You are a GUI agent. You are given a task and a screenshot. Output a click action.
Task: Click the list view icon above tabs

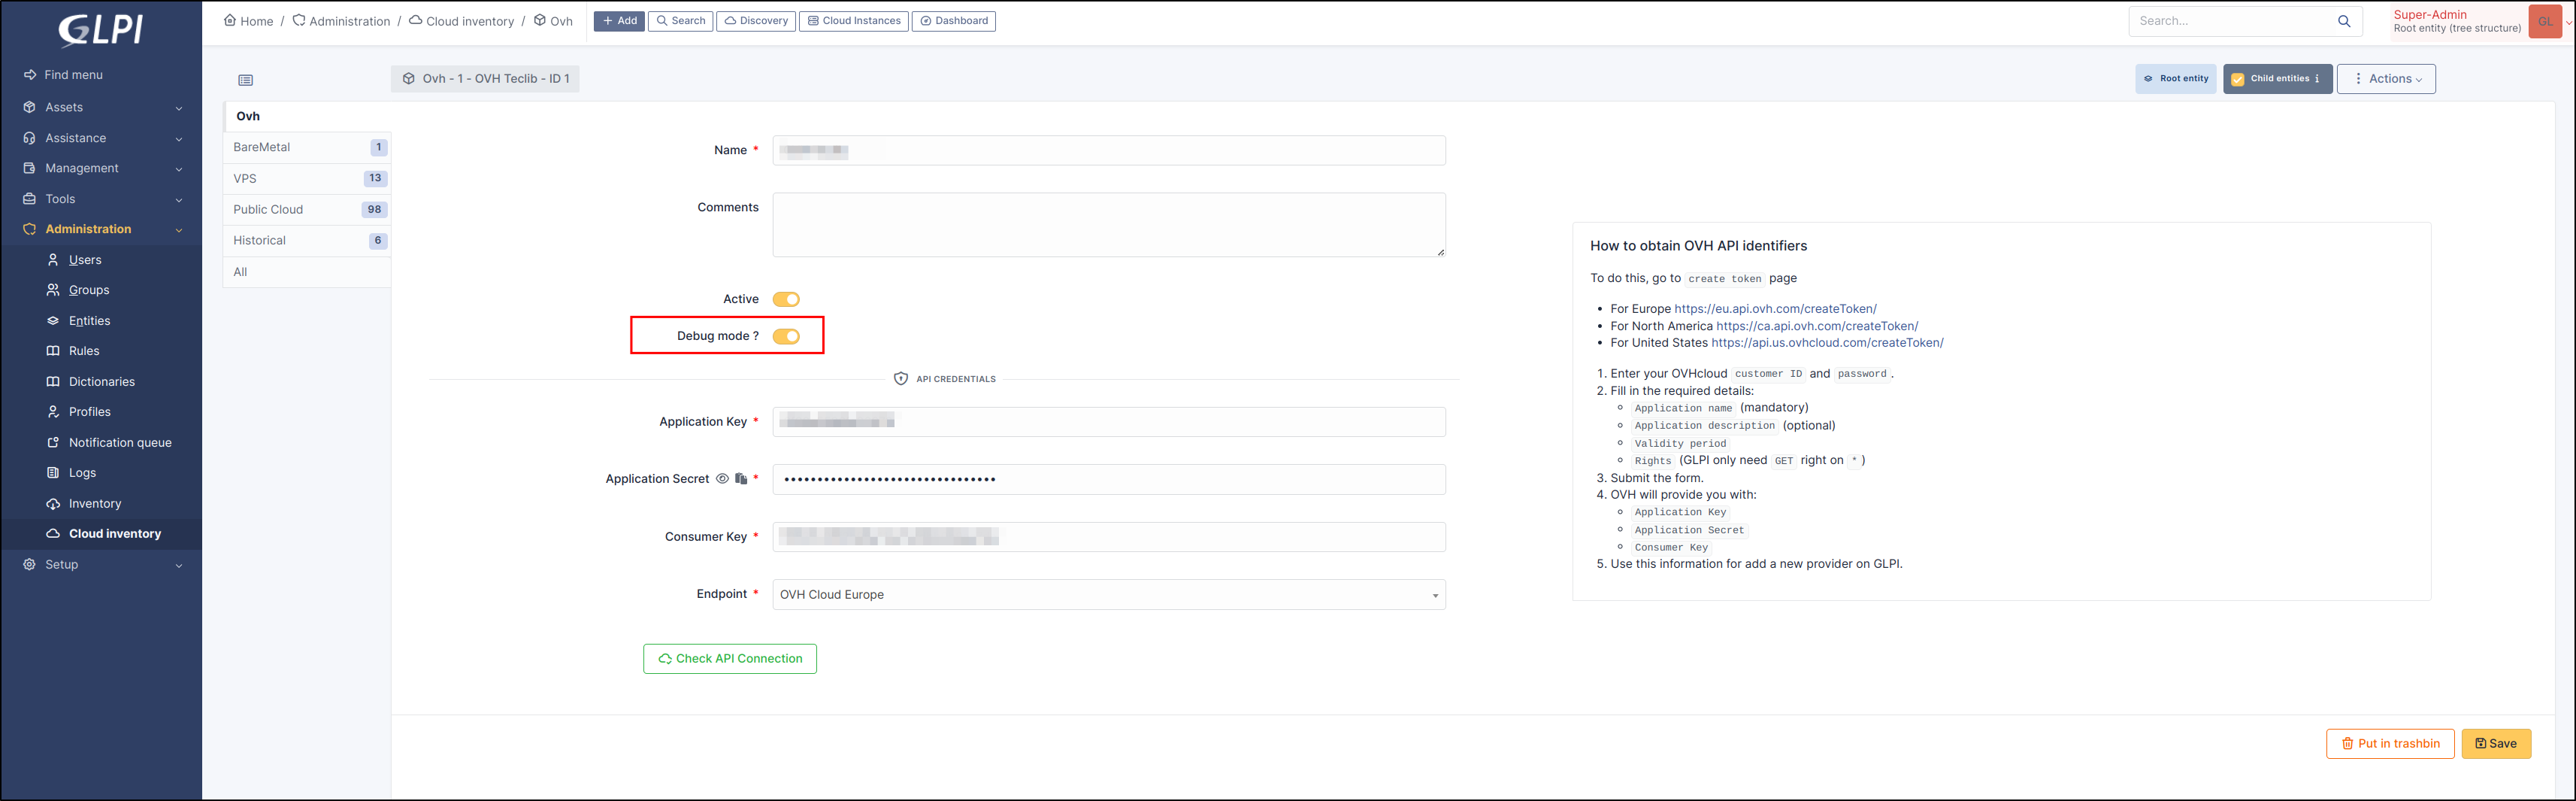(x=246, y=80)
